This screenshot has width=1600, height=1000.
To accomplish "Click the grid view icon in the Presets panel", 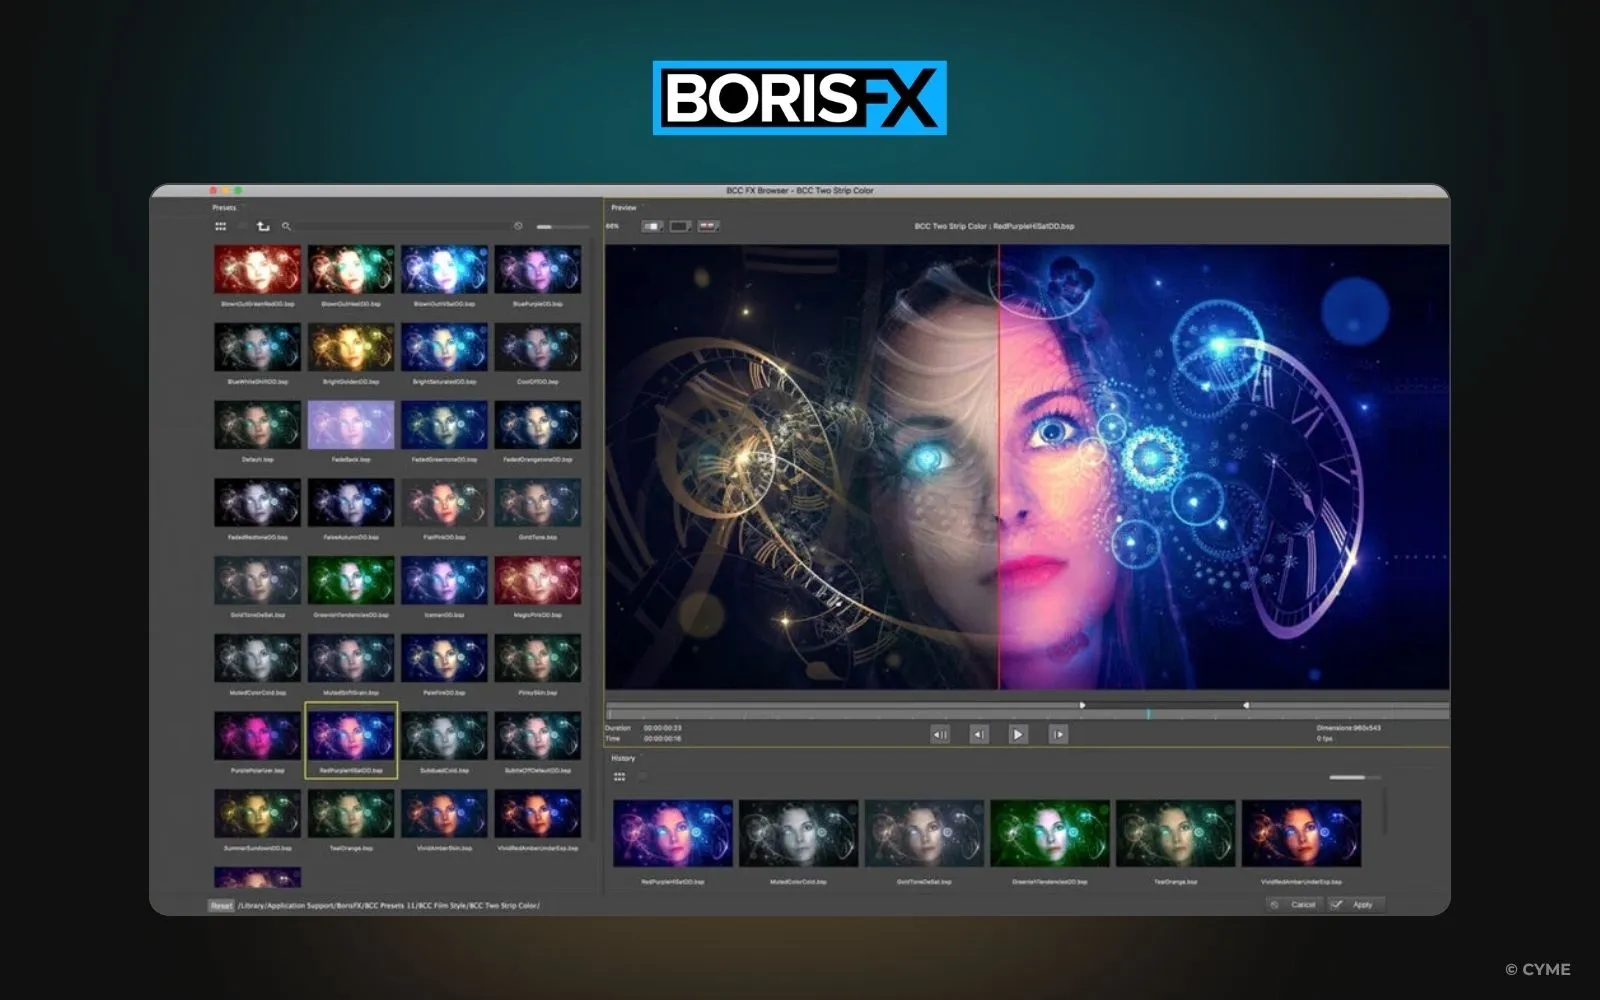I will 222,226.
